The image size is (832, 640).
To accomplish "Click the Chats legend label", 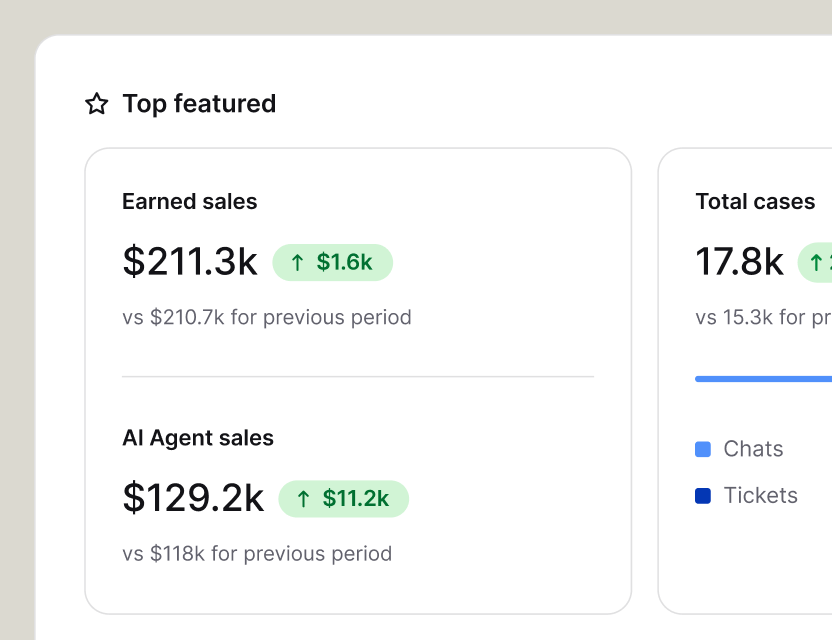I will pyautogui.click(x=753, y=449).
